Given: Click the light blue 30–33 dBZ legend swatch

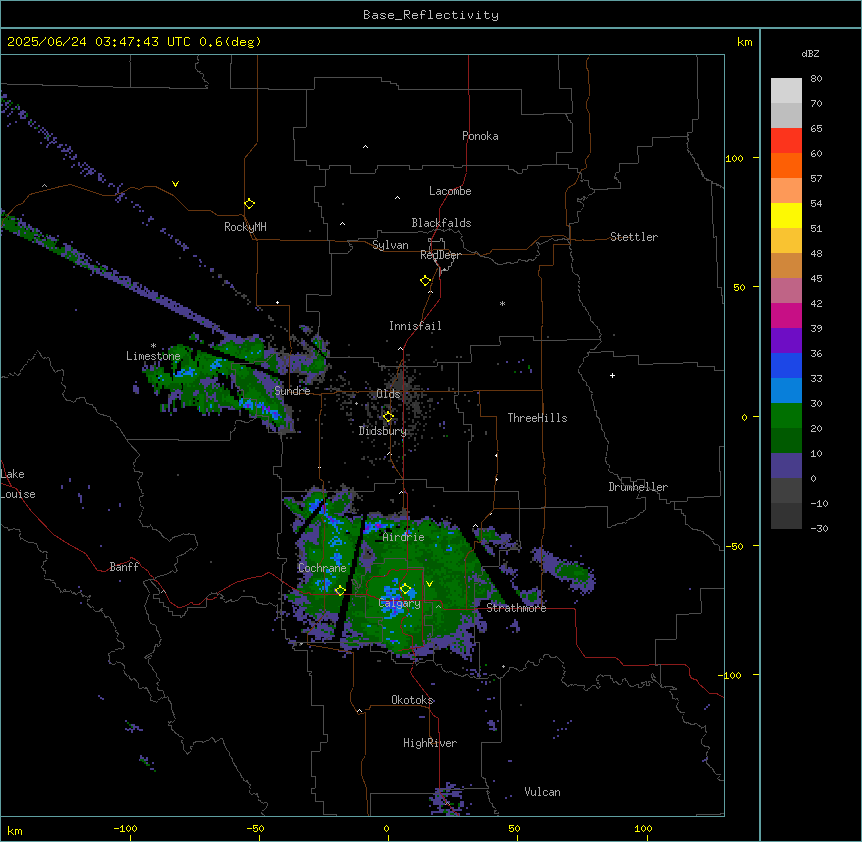Looking at the screenshot, I should coord(786,391).
